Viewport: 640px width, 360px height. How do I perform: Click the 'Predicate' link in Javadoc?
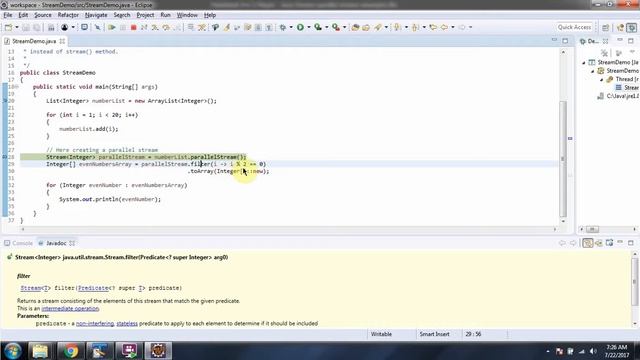93,288
